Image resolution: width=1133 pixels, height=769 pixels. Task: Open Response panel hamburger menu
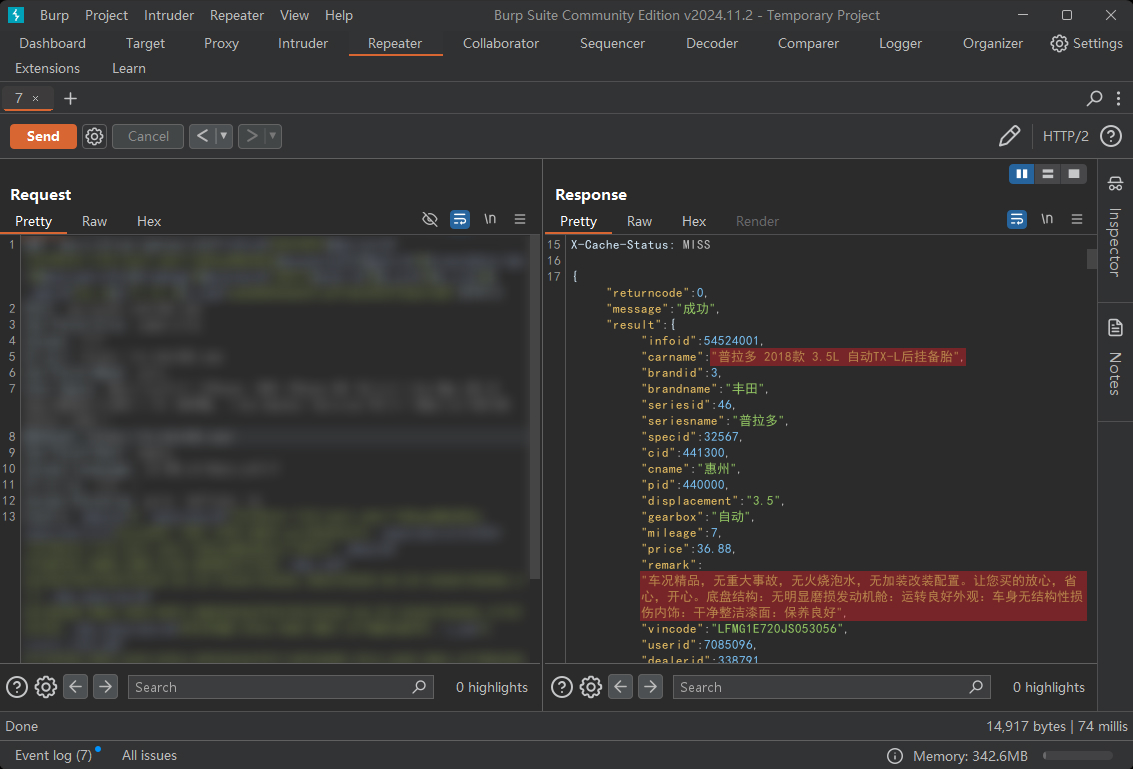(1077, 219)
